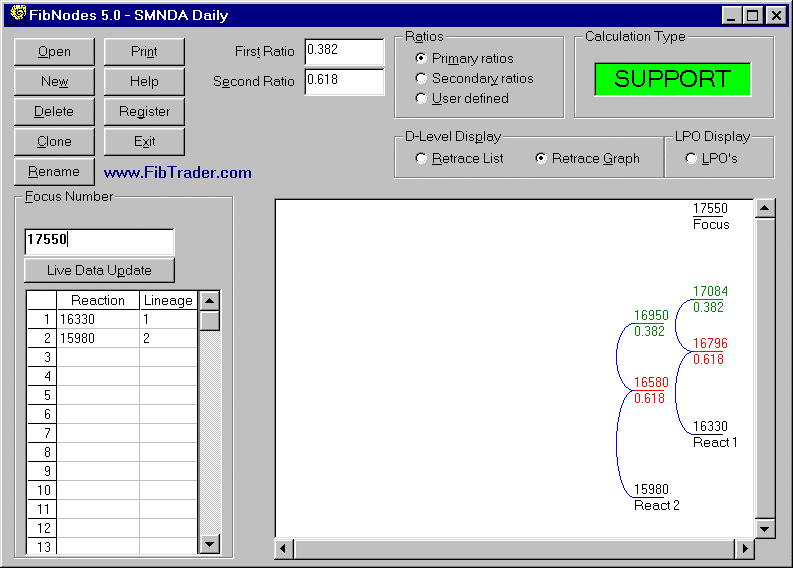The height and width of the screenshot is (568, 793).
Task: Click the green 17084 node value
Action: tap(710, 291)
